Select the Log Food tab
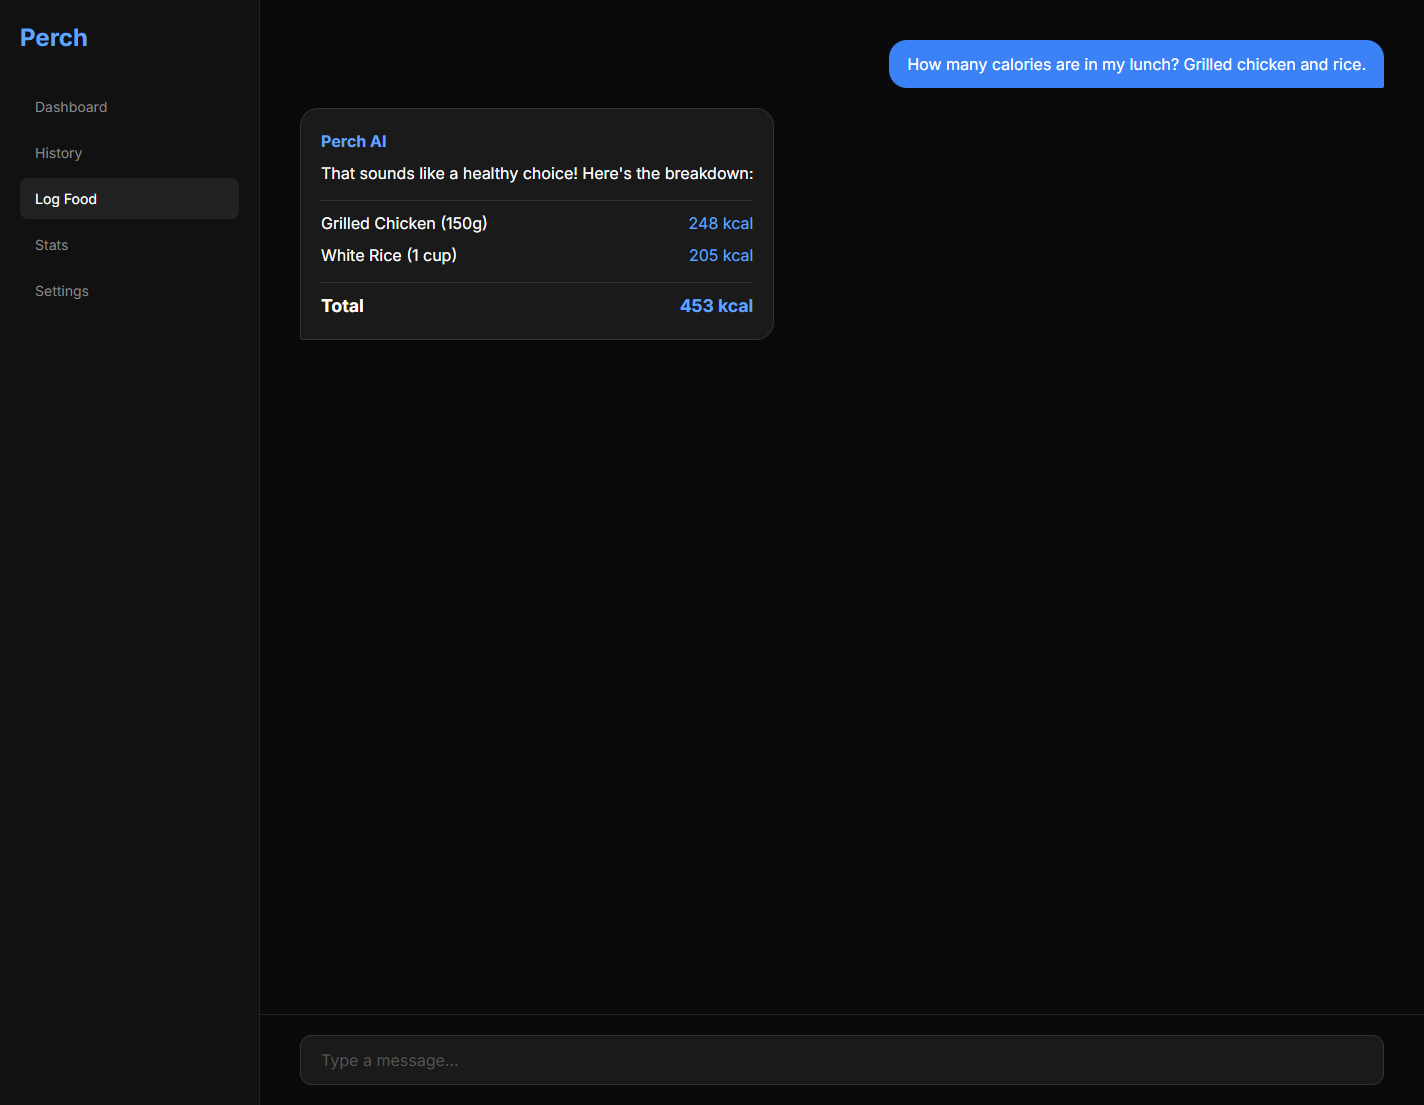 tap(66, 198)
